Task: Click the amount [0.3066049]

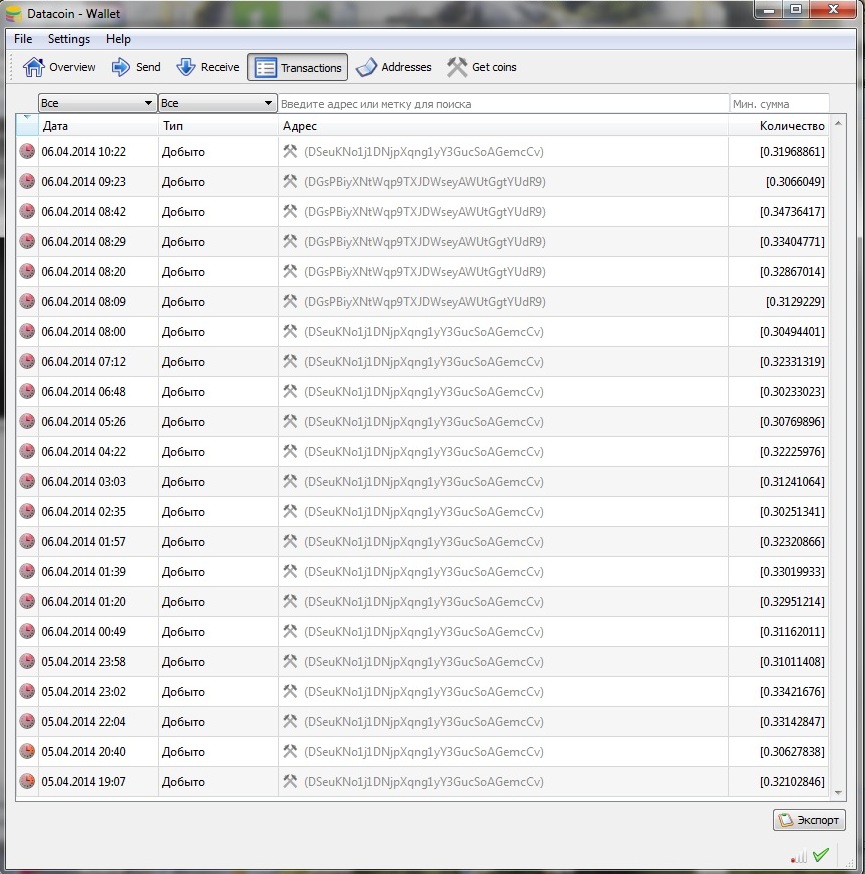Action: tap(795, 182)
